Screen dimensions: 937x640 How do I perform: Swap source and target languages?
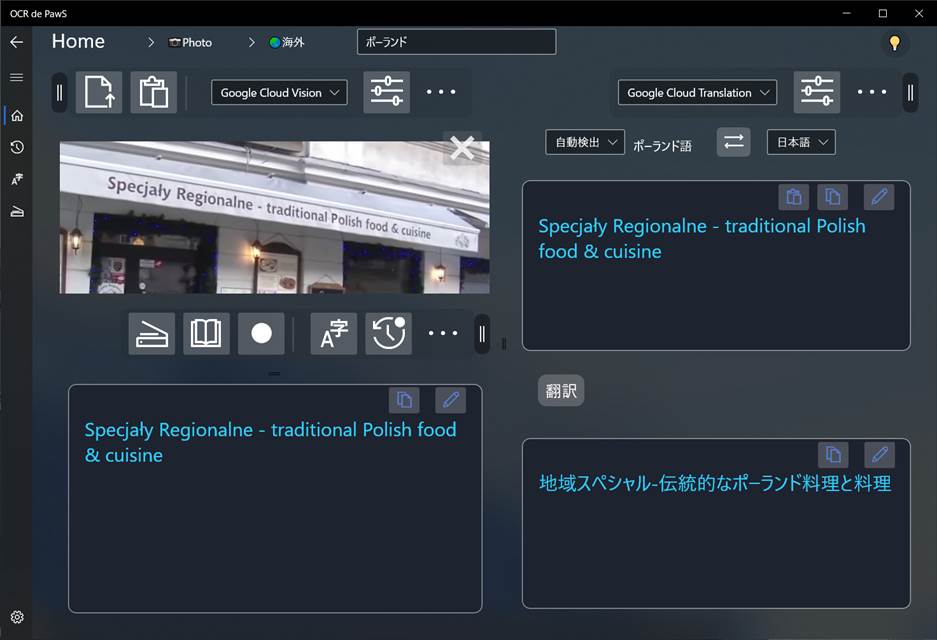point(733,142)
